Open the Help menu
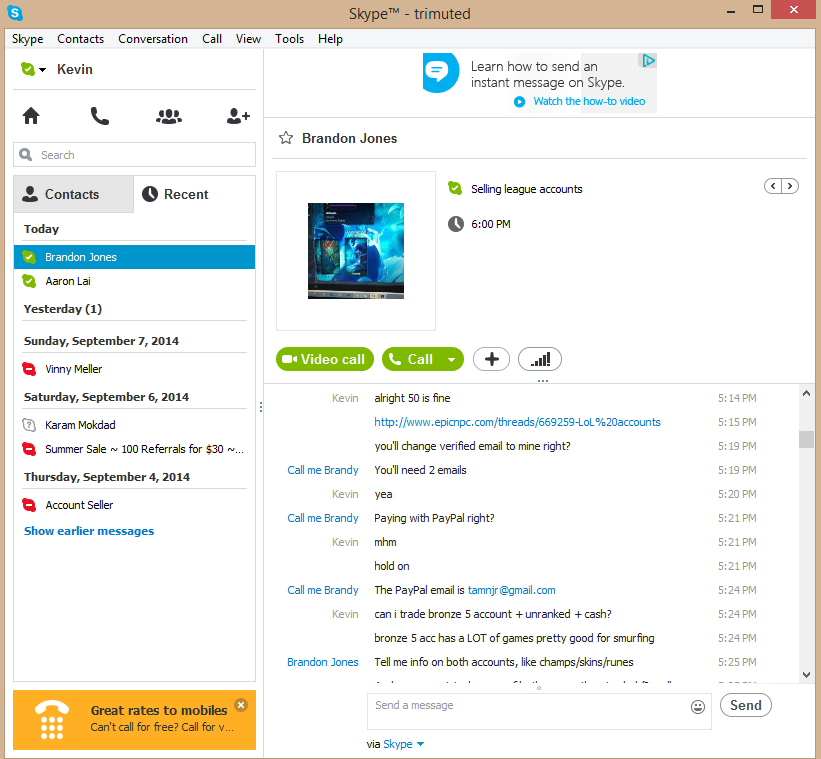Viewport: 821px width, 759px height. [x=330, y=39]
